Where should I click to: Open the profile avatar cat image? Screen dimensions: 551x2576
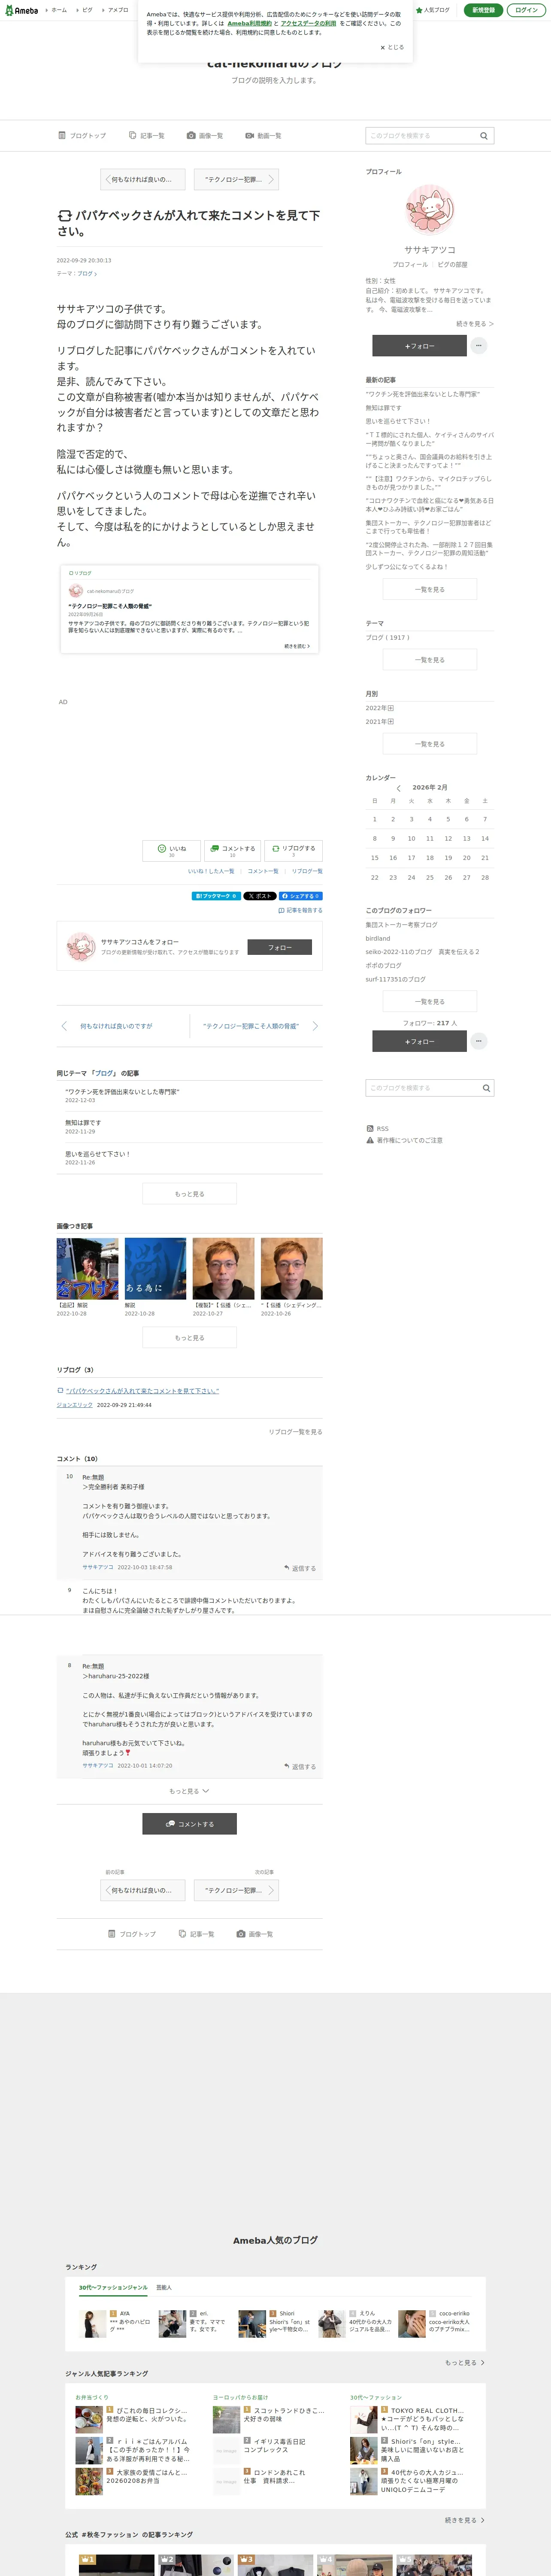[430, 210]
